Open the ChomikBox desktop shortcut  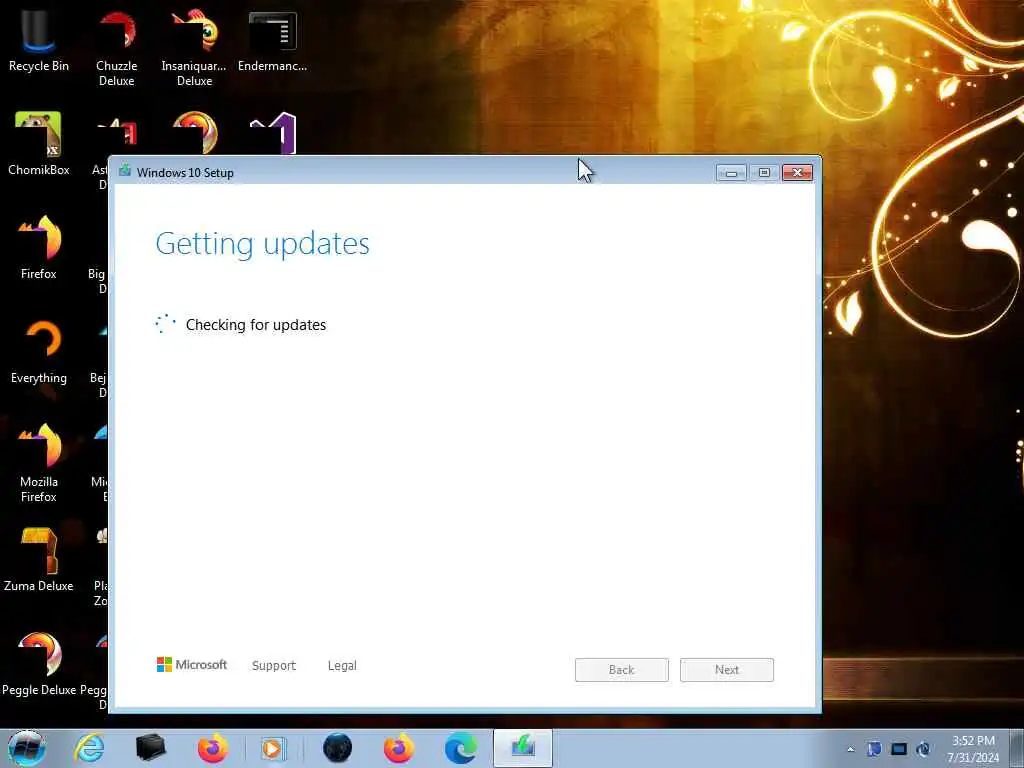(x=39, y=144)
